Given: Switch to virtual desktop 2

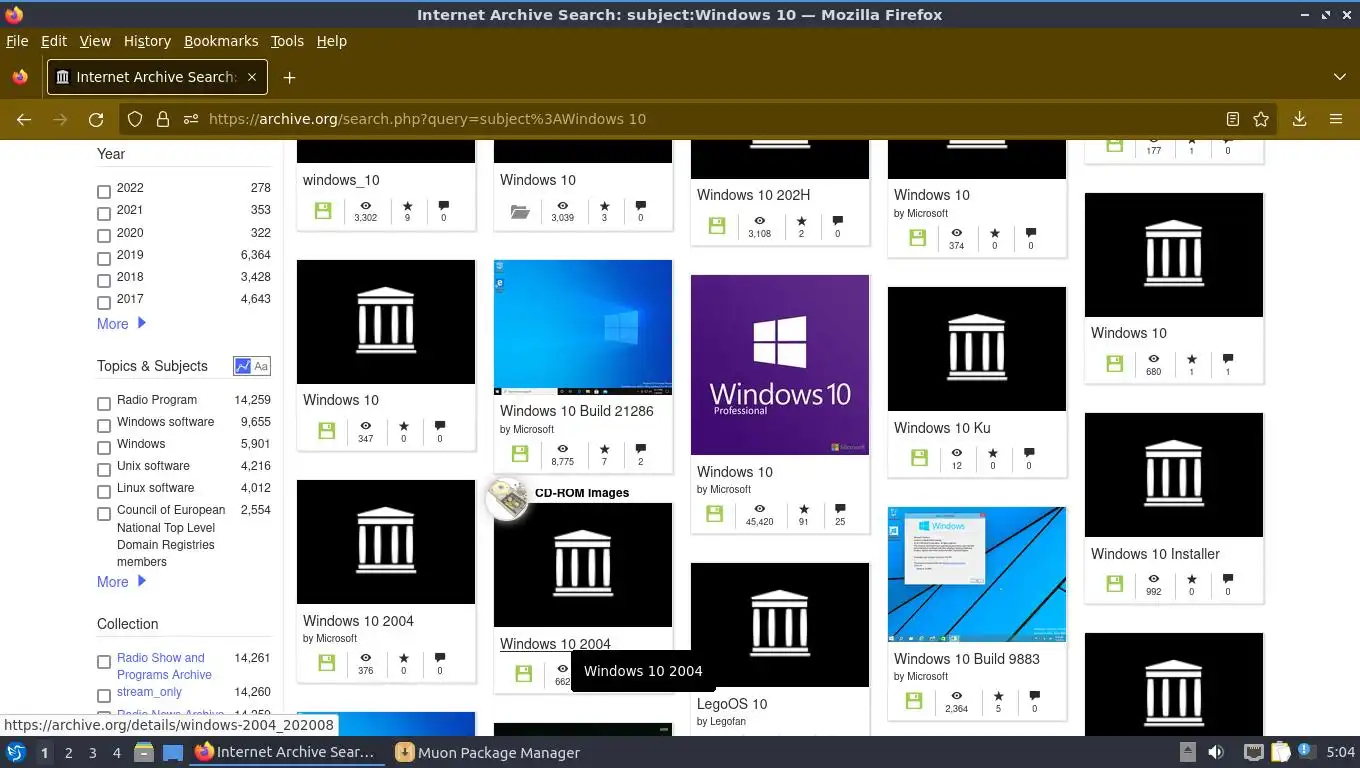Looking at the screenshot, I should [68, 753].
